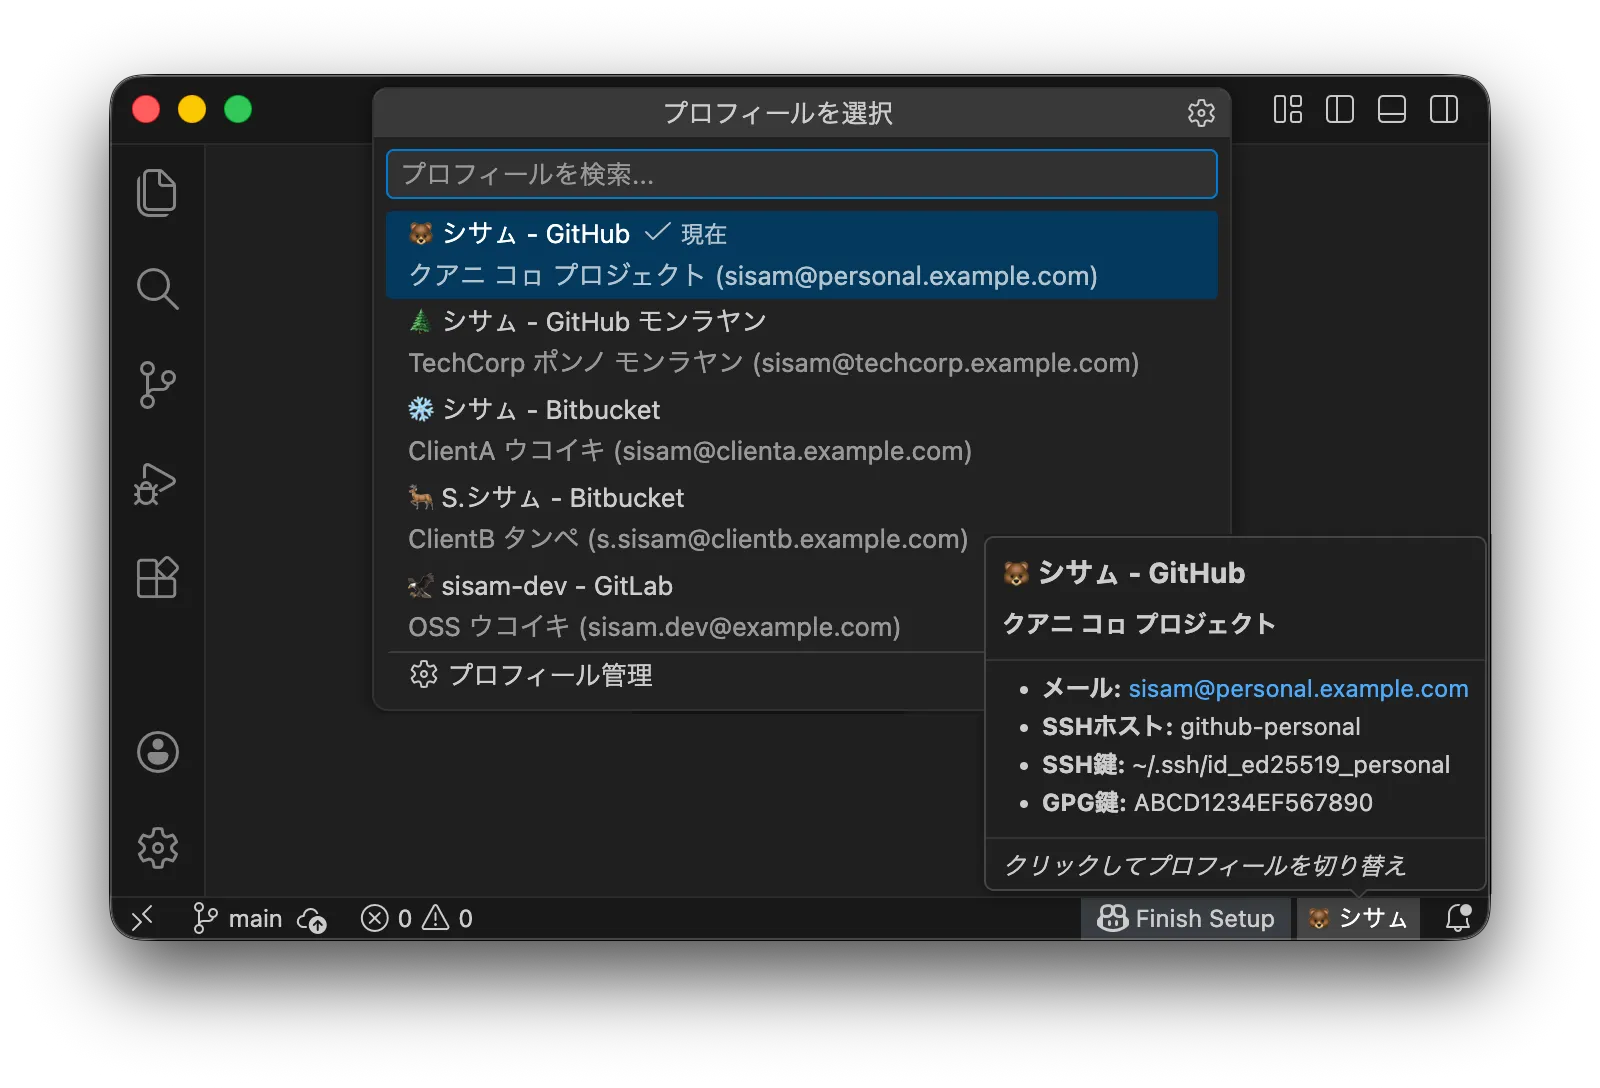Toggle the bottom panel
1600x1088 pixels.
pos(1392,109)
